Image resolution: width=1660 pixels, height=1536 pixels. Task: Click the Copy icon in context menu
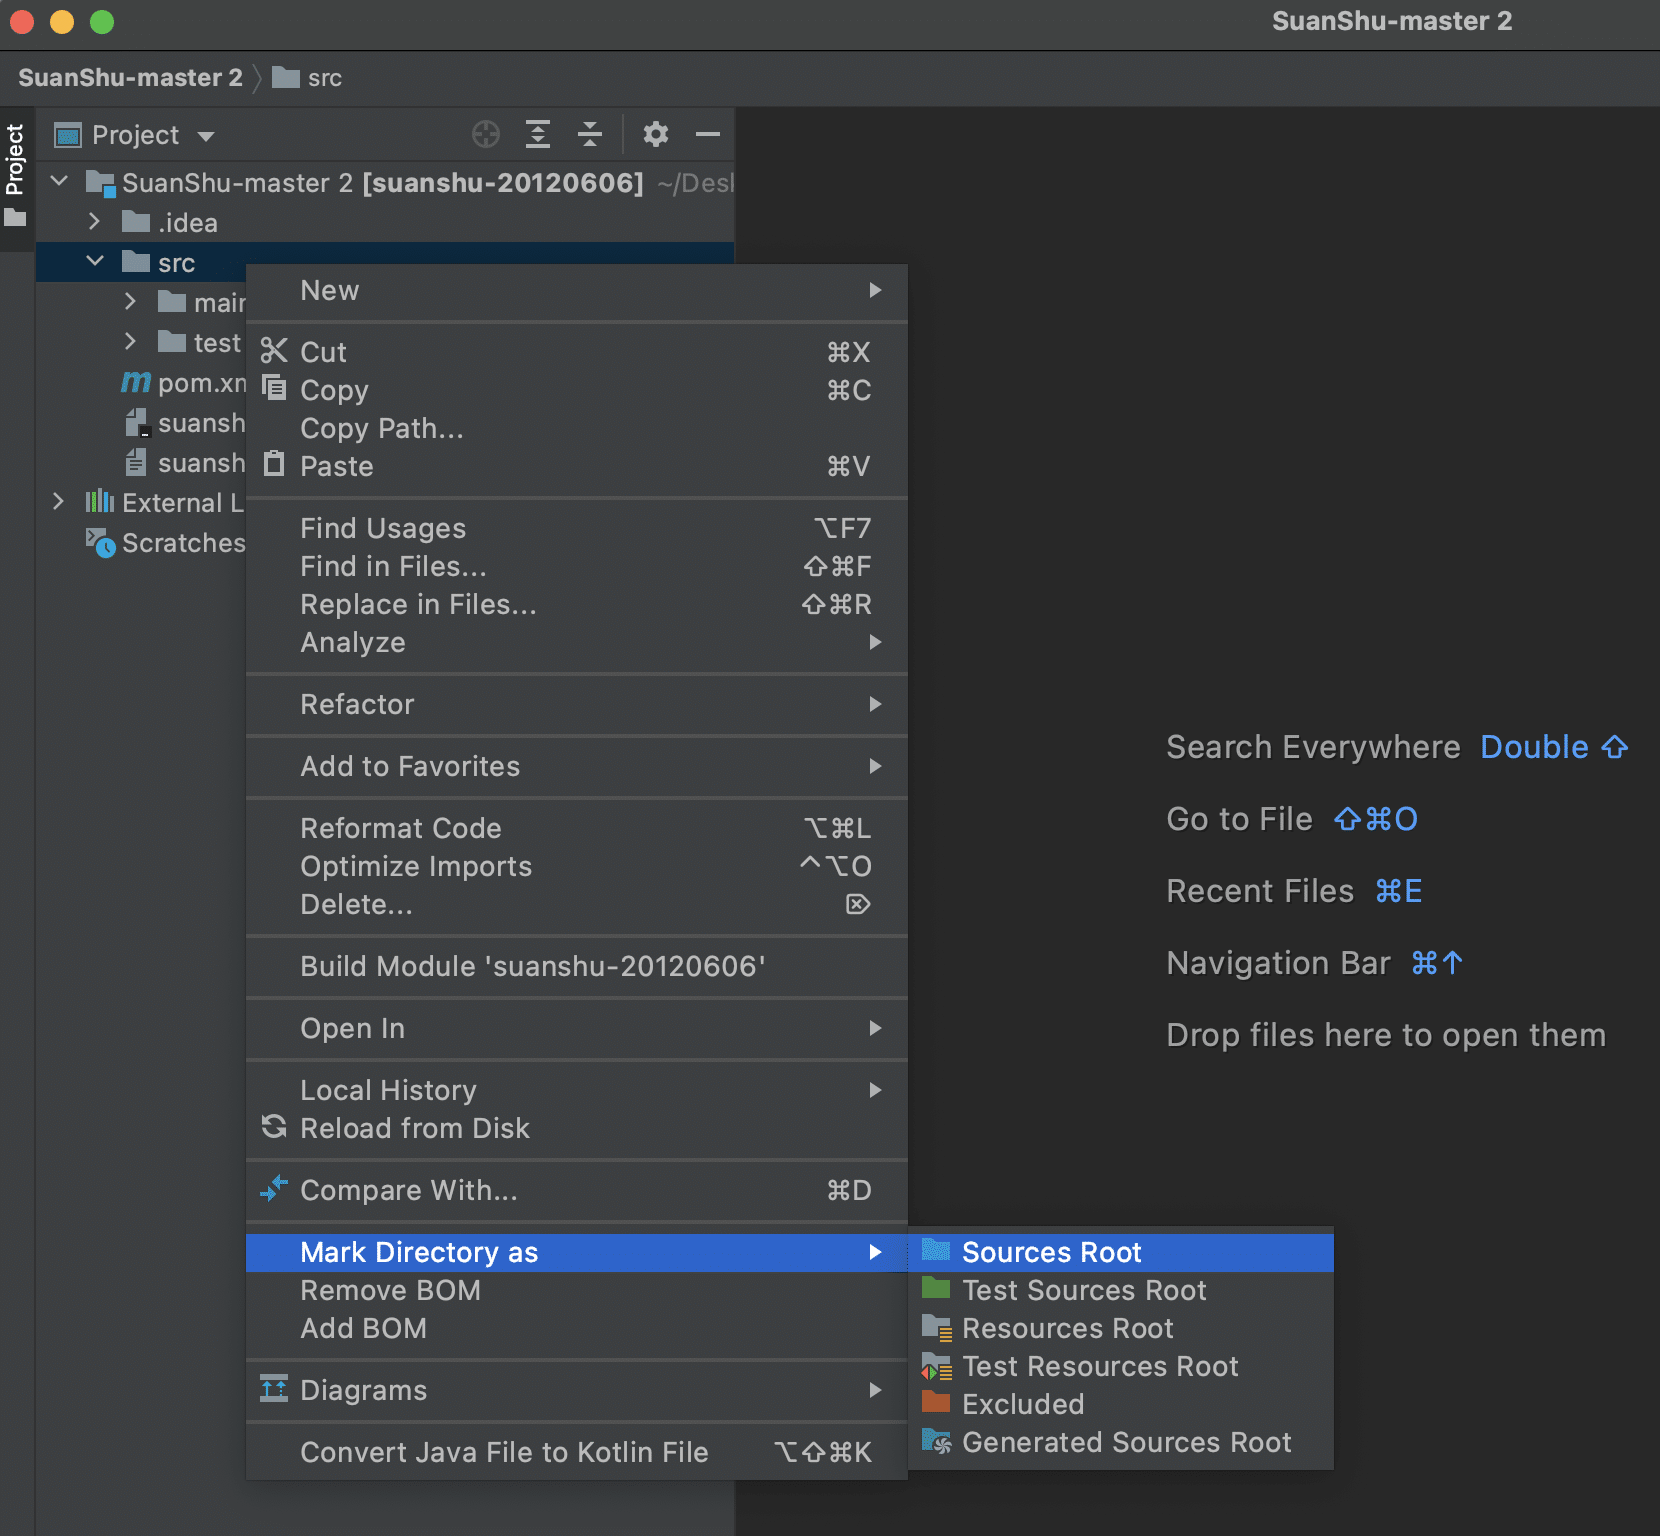point(274,387)
